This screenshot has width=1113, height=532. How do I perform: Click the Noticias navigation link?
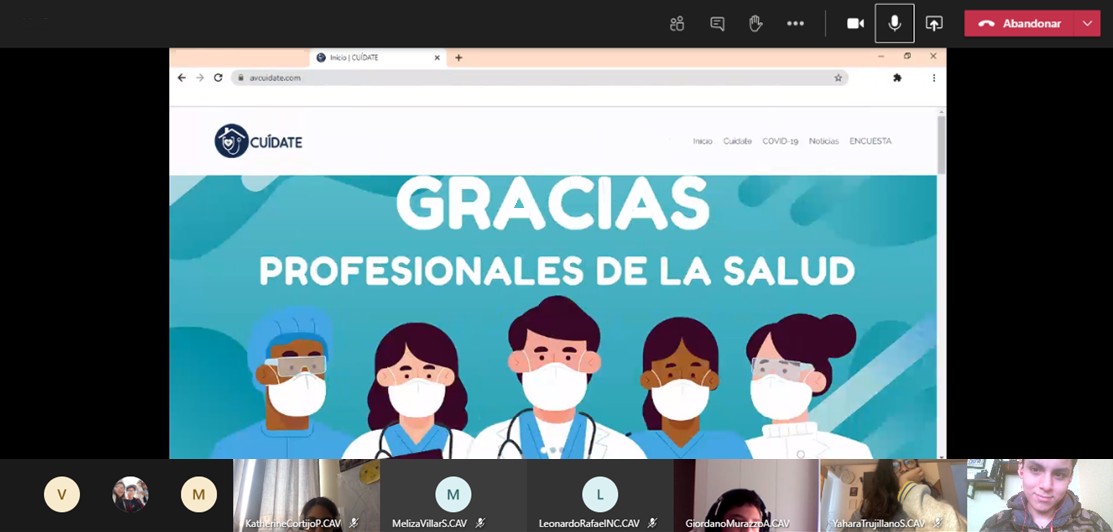[824, 141]
